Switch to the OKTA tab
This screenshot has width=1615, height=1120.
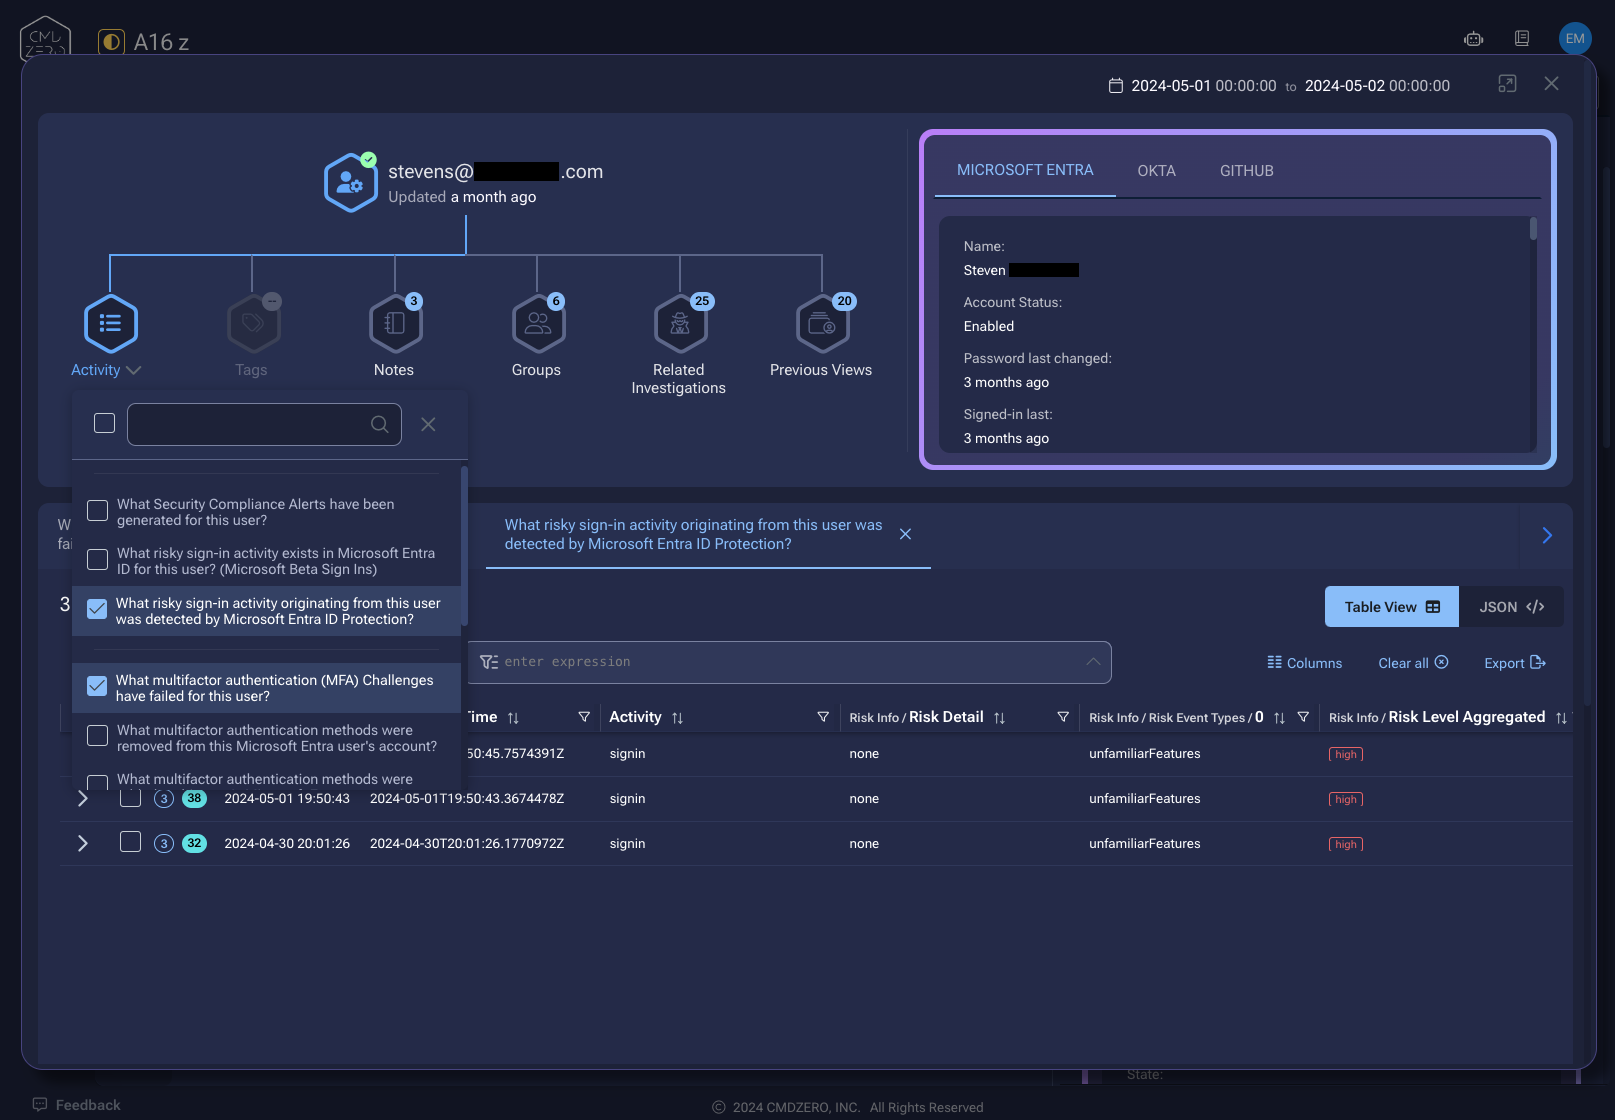point(1156,171)
